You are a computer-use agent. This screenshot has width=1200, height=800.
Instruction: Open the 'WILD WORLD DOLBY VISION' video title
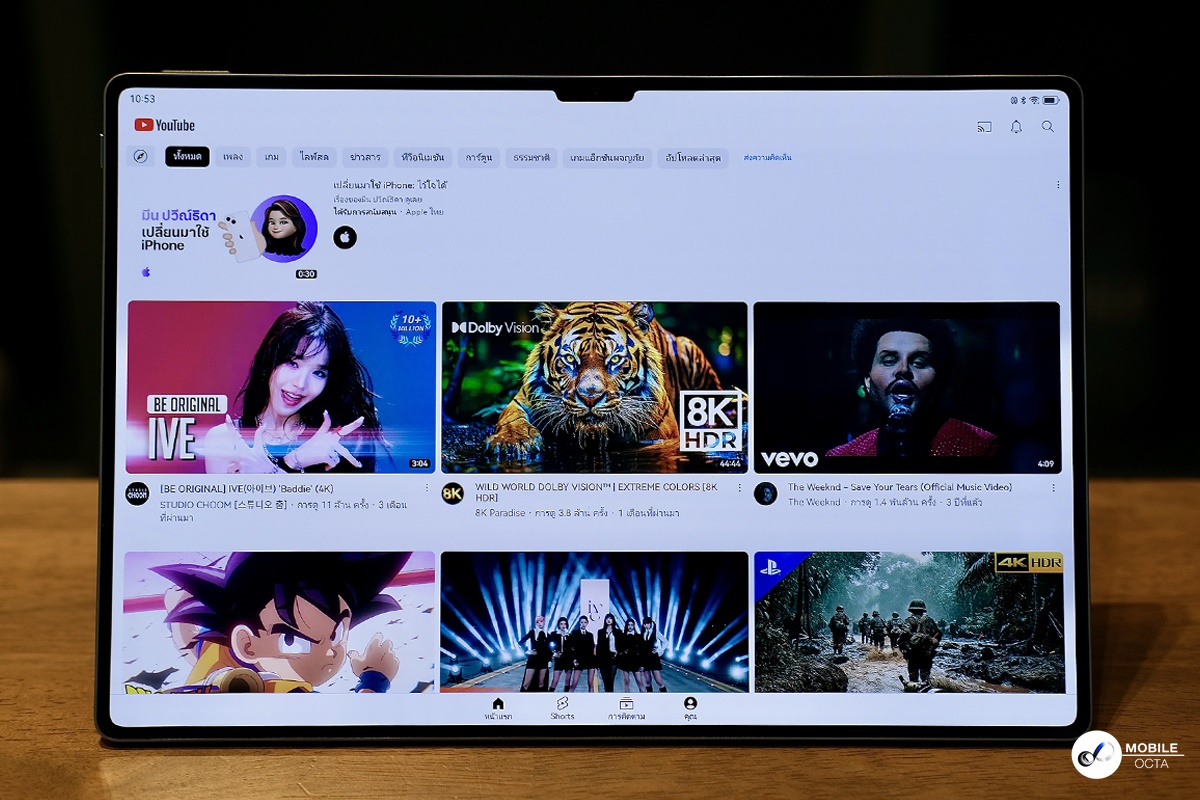pos(596,492)
